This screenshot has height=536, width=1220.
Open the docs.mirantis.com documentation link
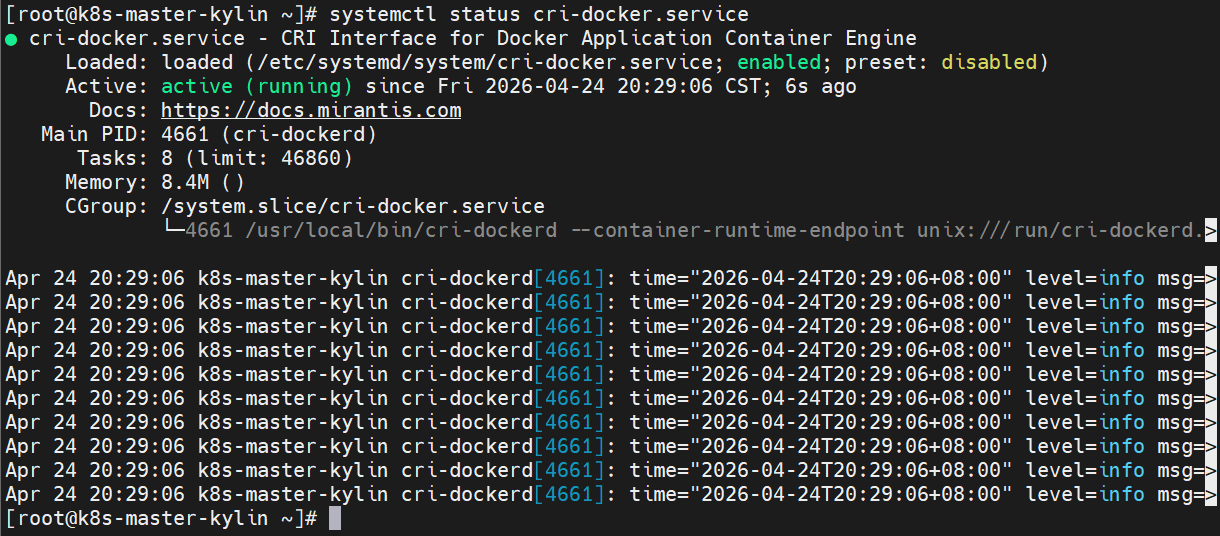coord(311,110)
